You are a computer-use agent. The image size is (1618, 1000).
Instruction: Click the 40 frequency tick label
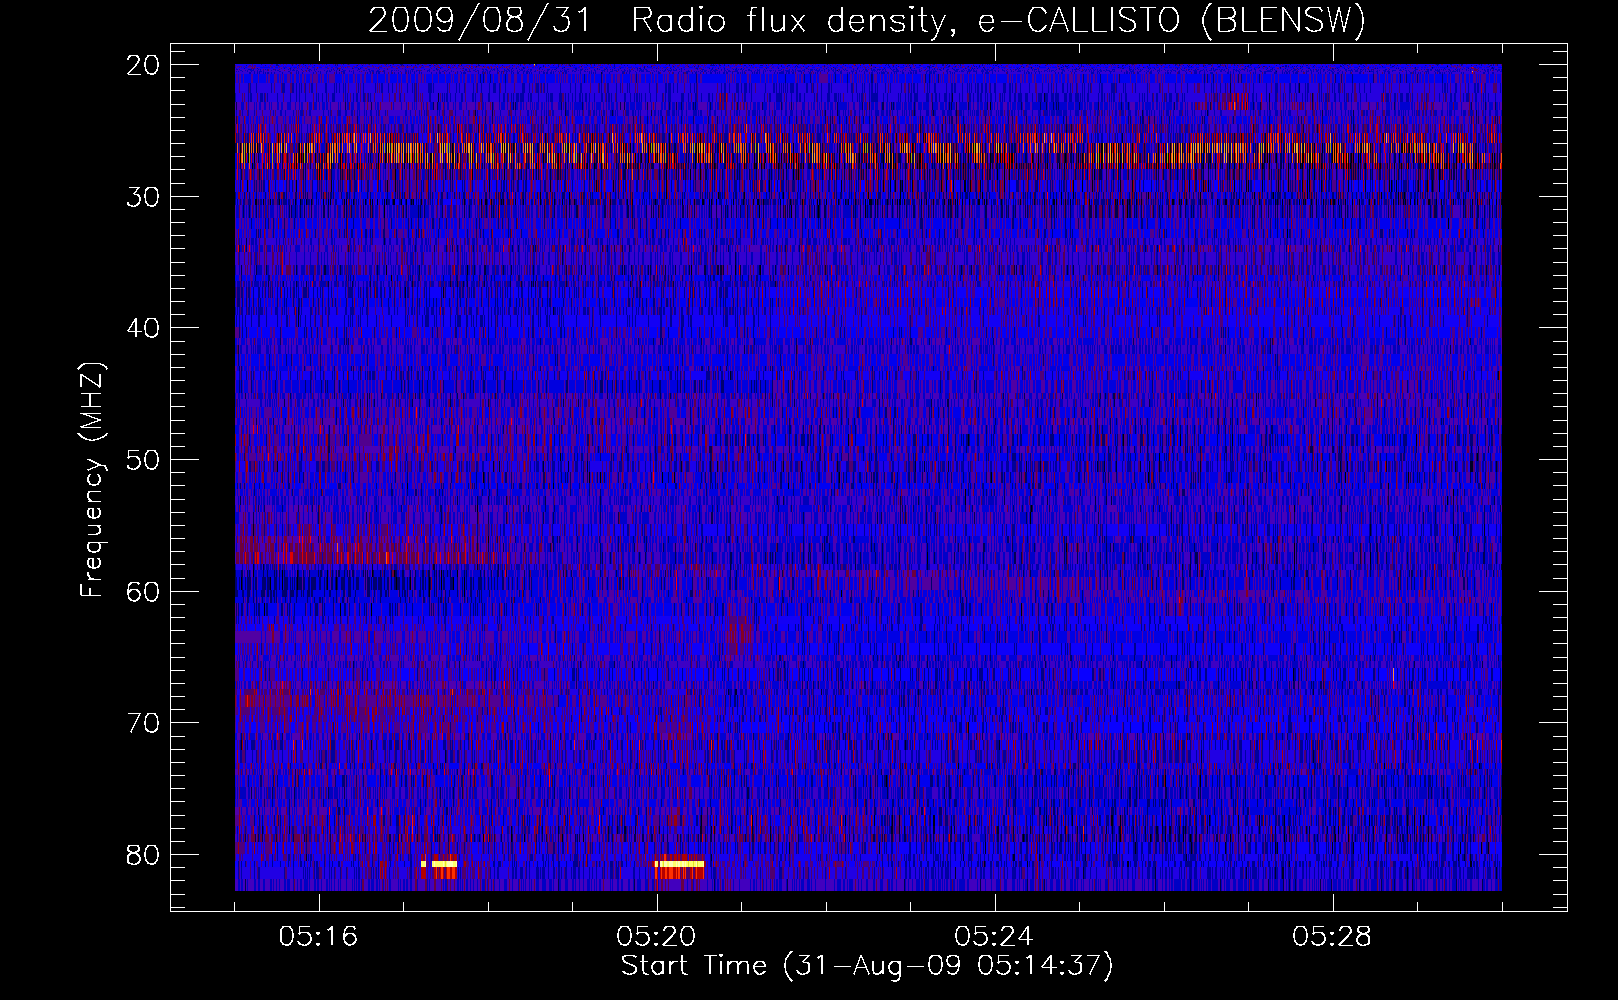click(144, 328)
